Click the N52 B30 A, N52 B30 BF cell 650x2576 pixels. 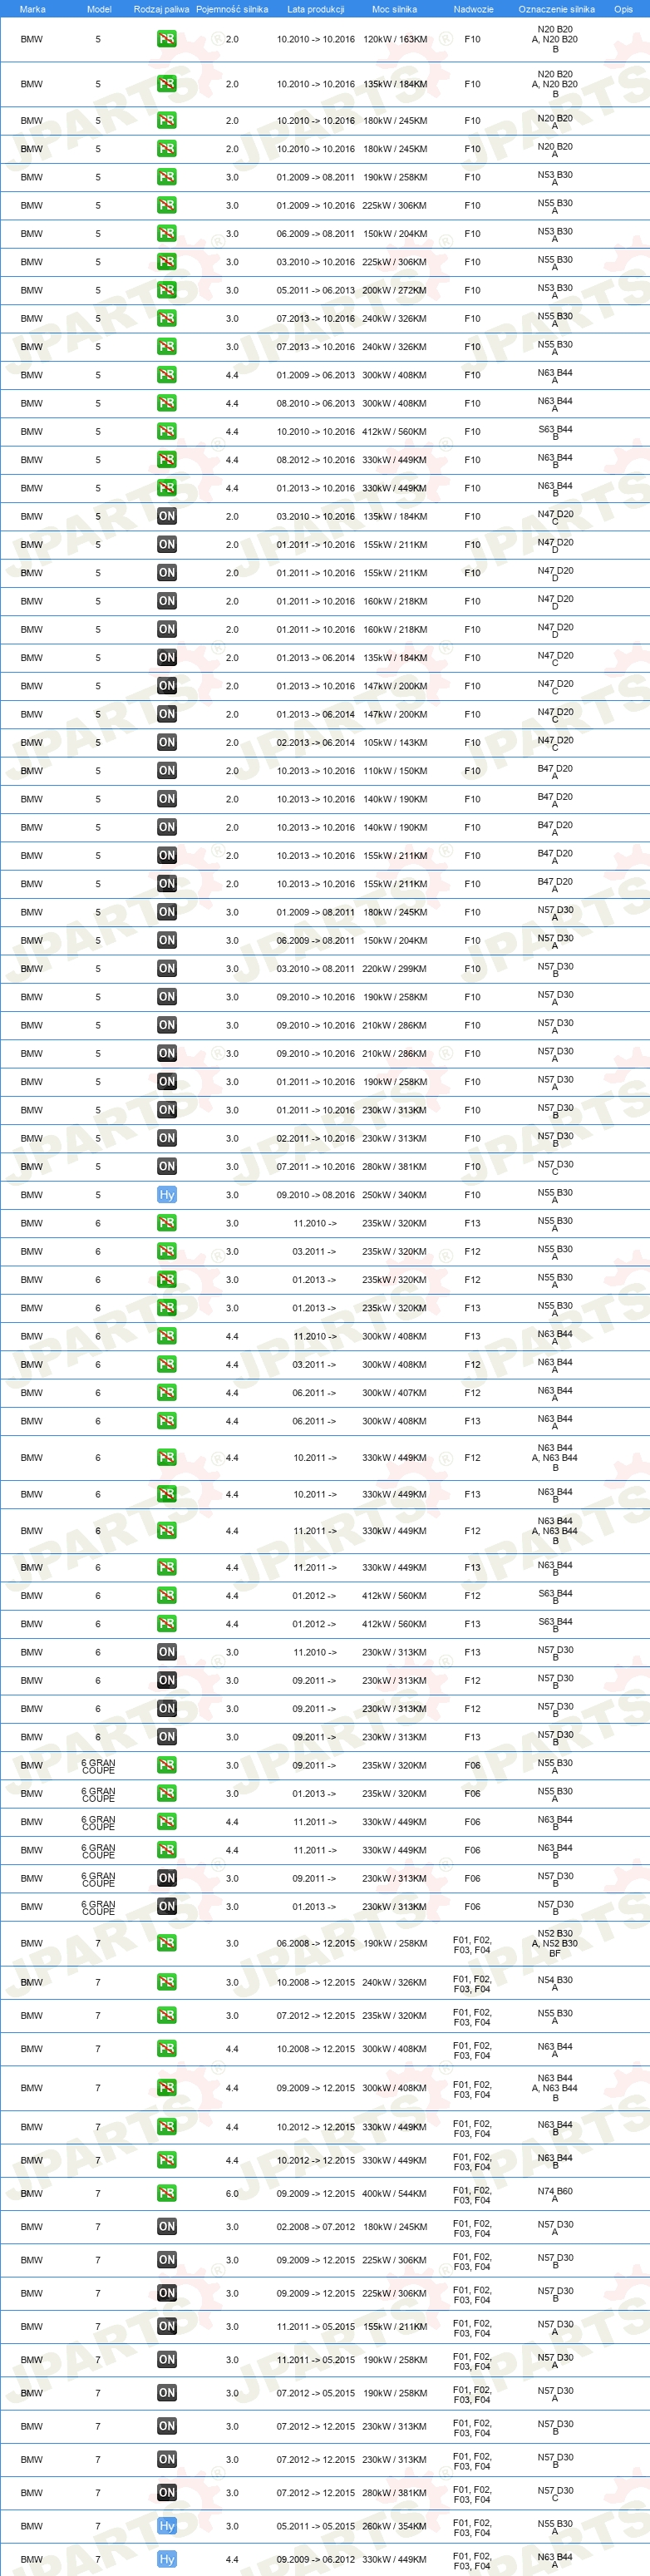coord(555,1943)
